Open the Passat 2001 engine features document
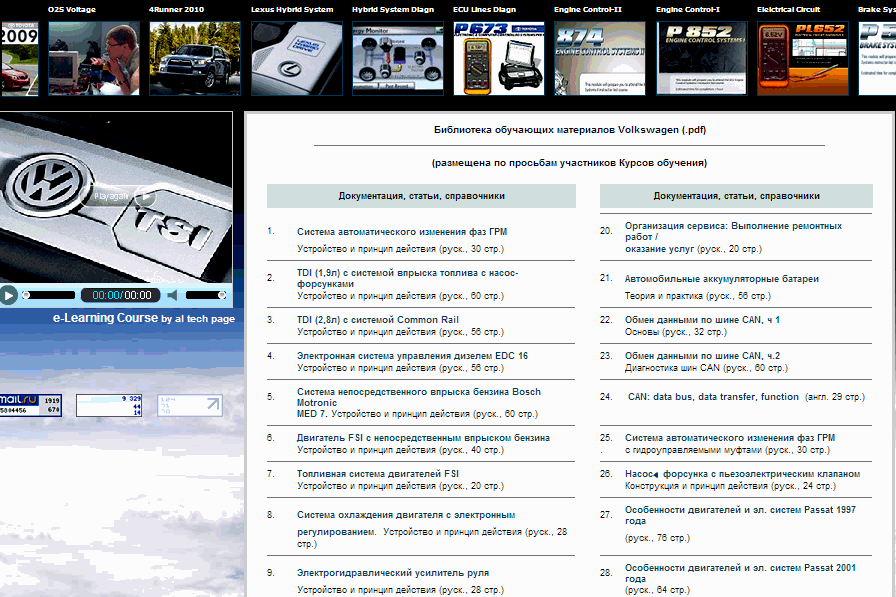The image size is (896, 597). coord(740,573)
